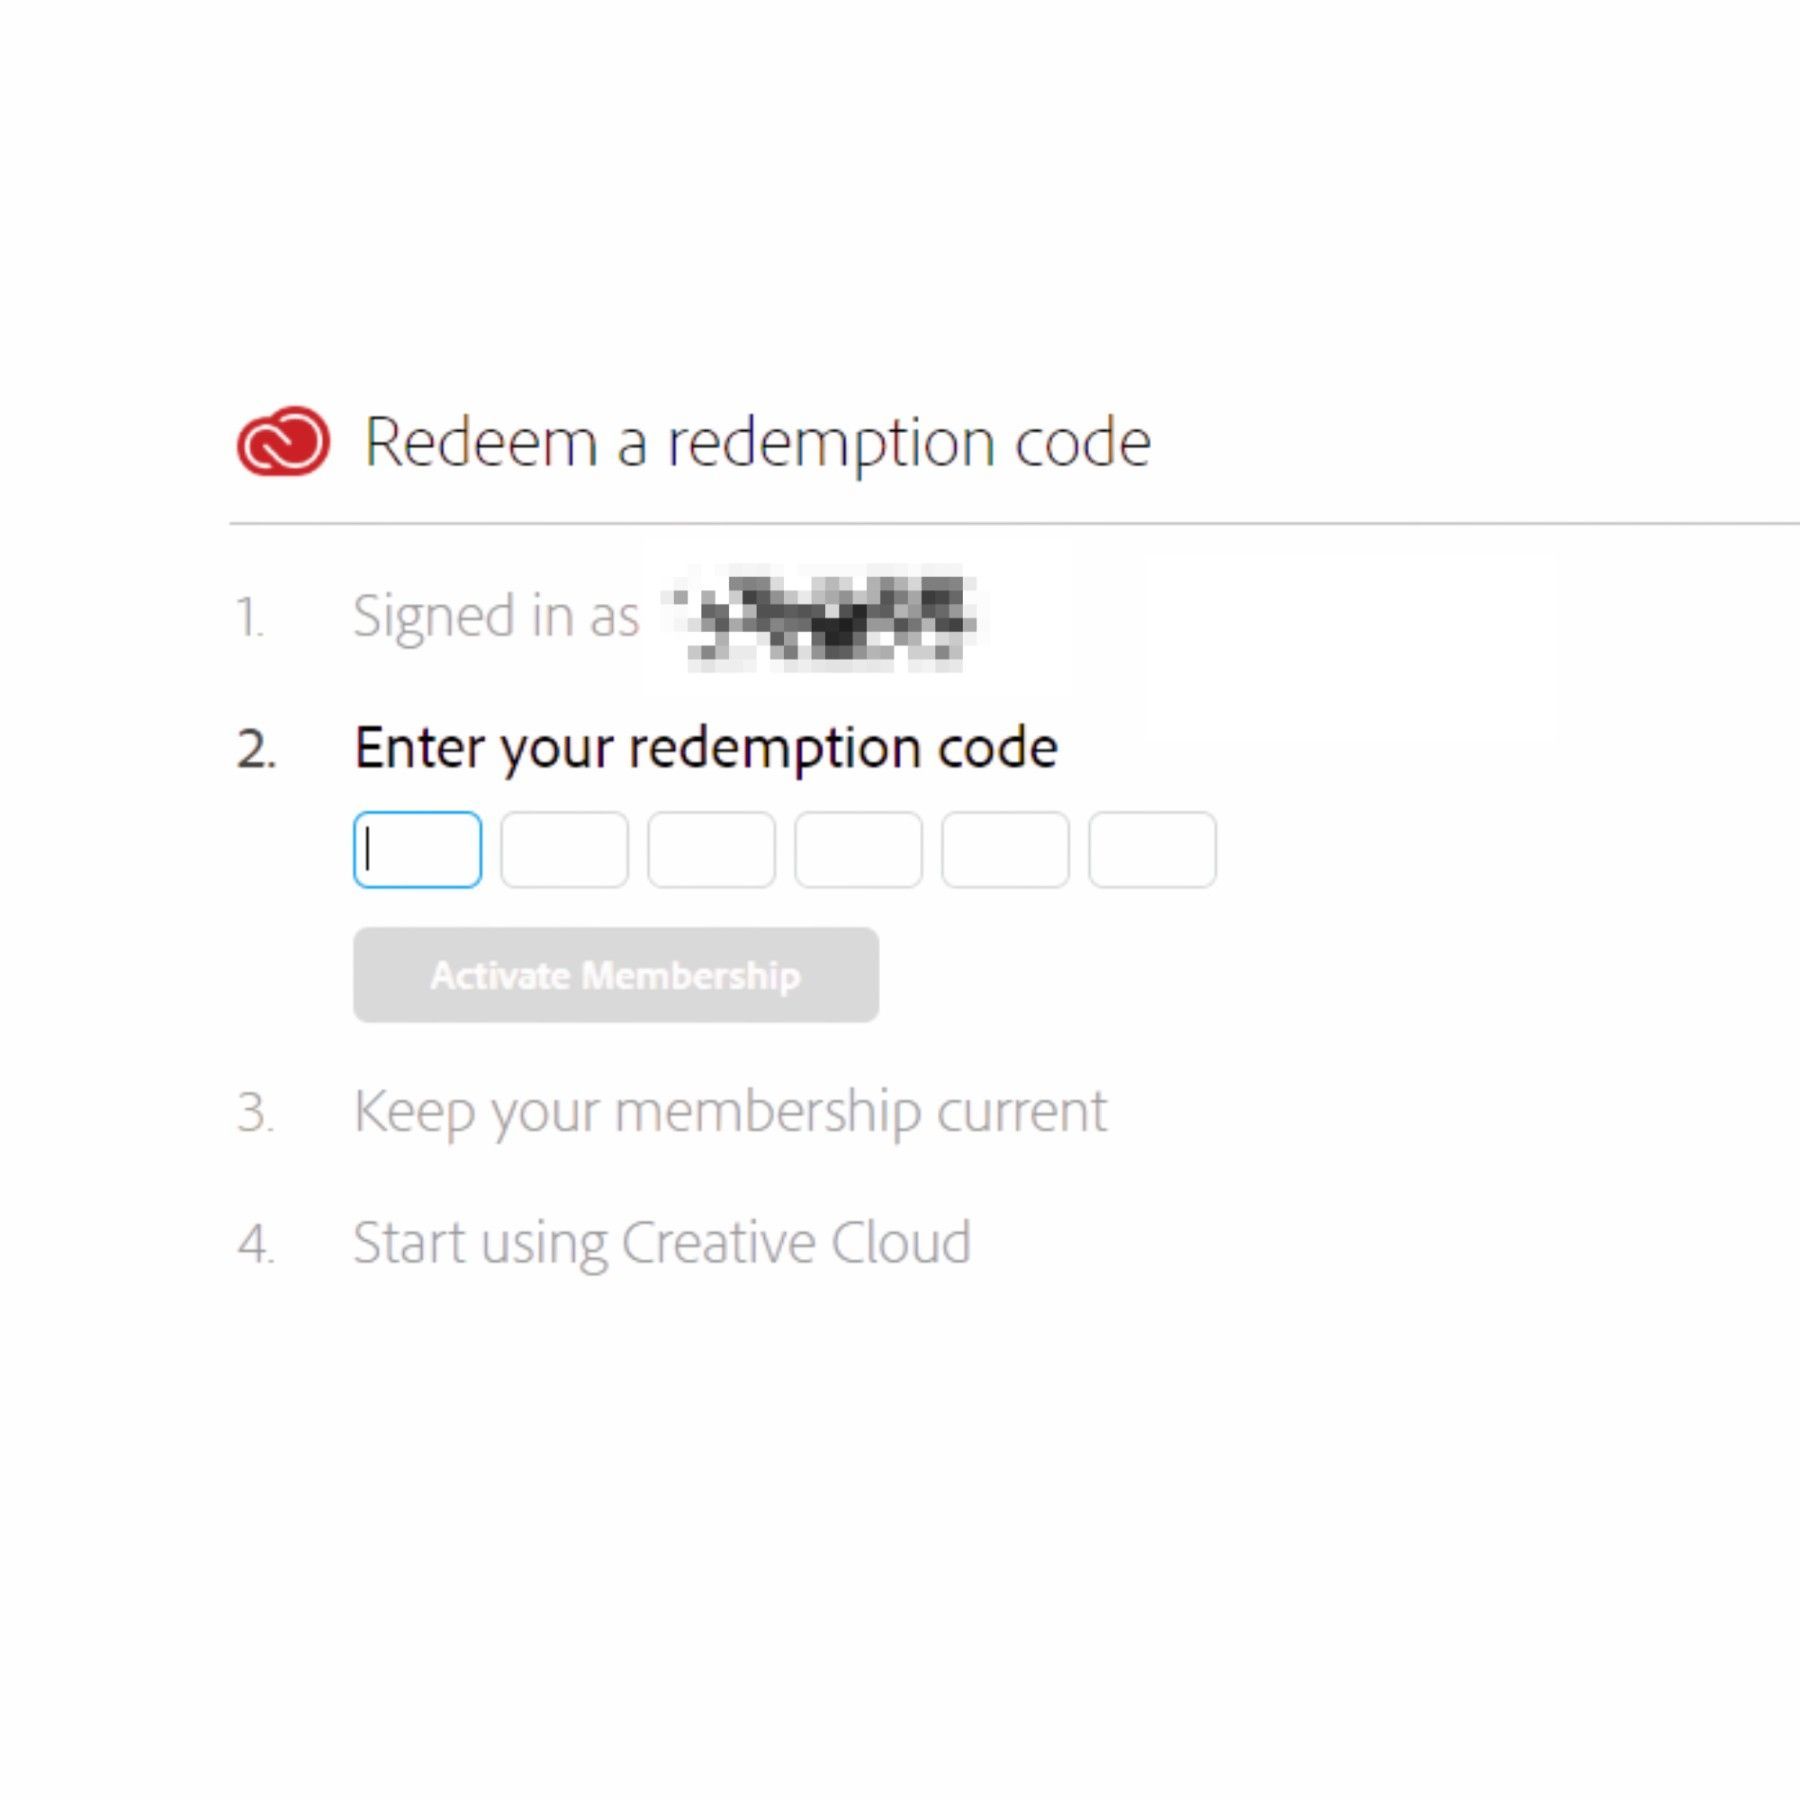Click the 'Enter your redemption code' heading
The height and width of the screenshot is (1800, 1800).
[706, 748]
